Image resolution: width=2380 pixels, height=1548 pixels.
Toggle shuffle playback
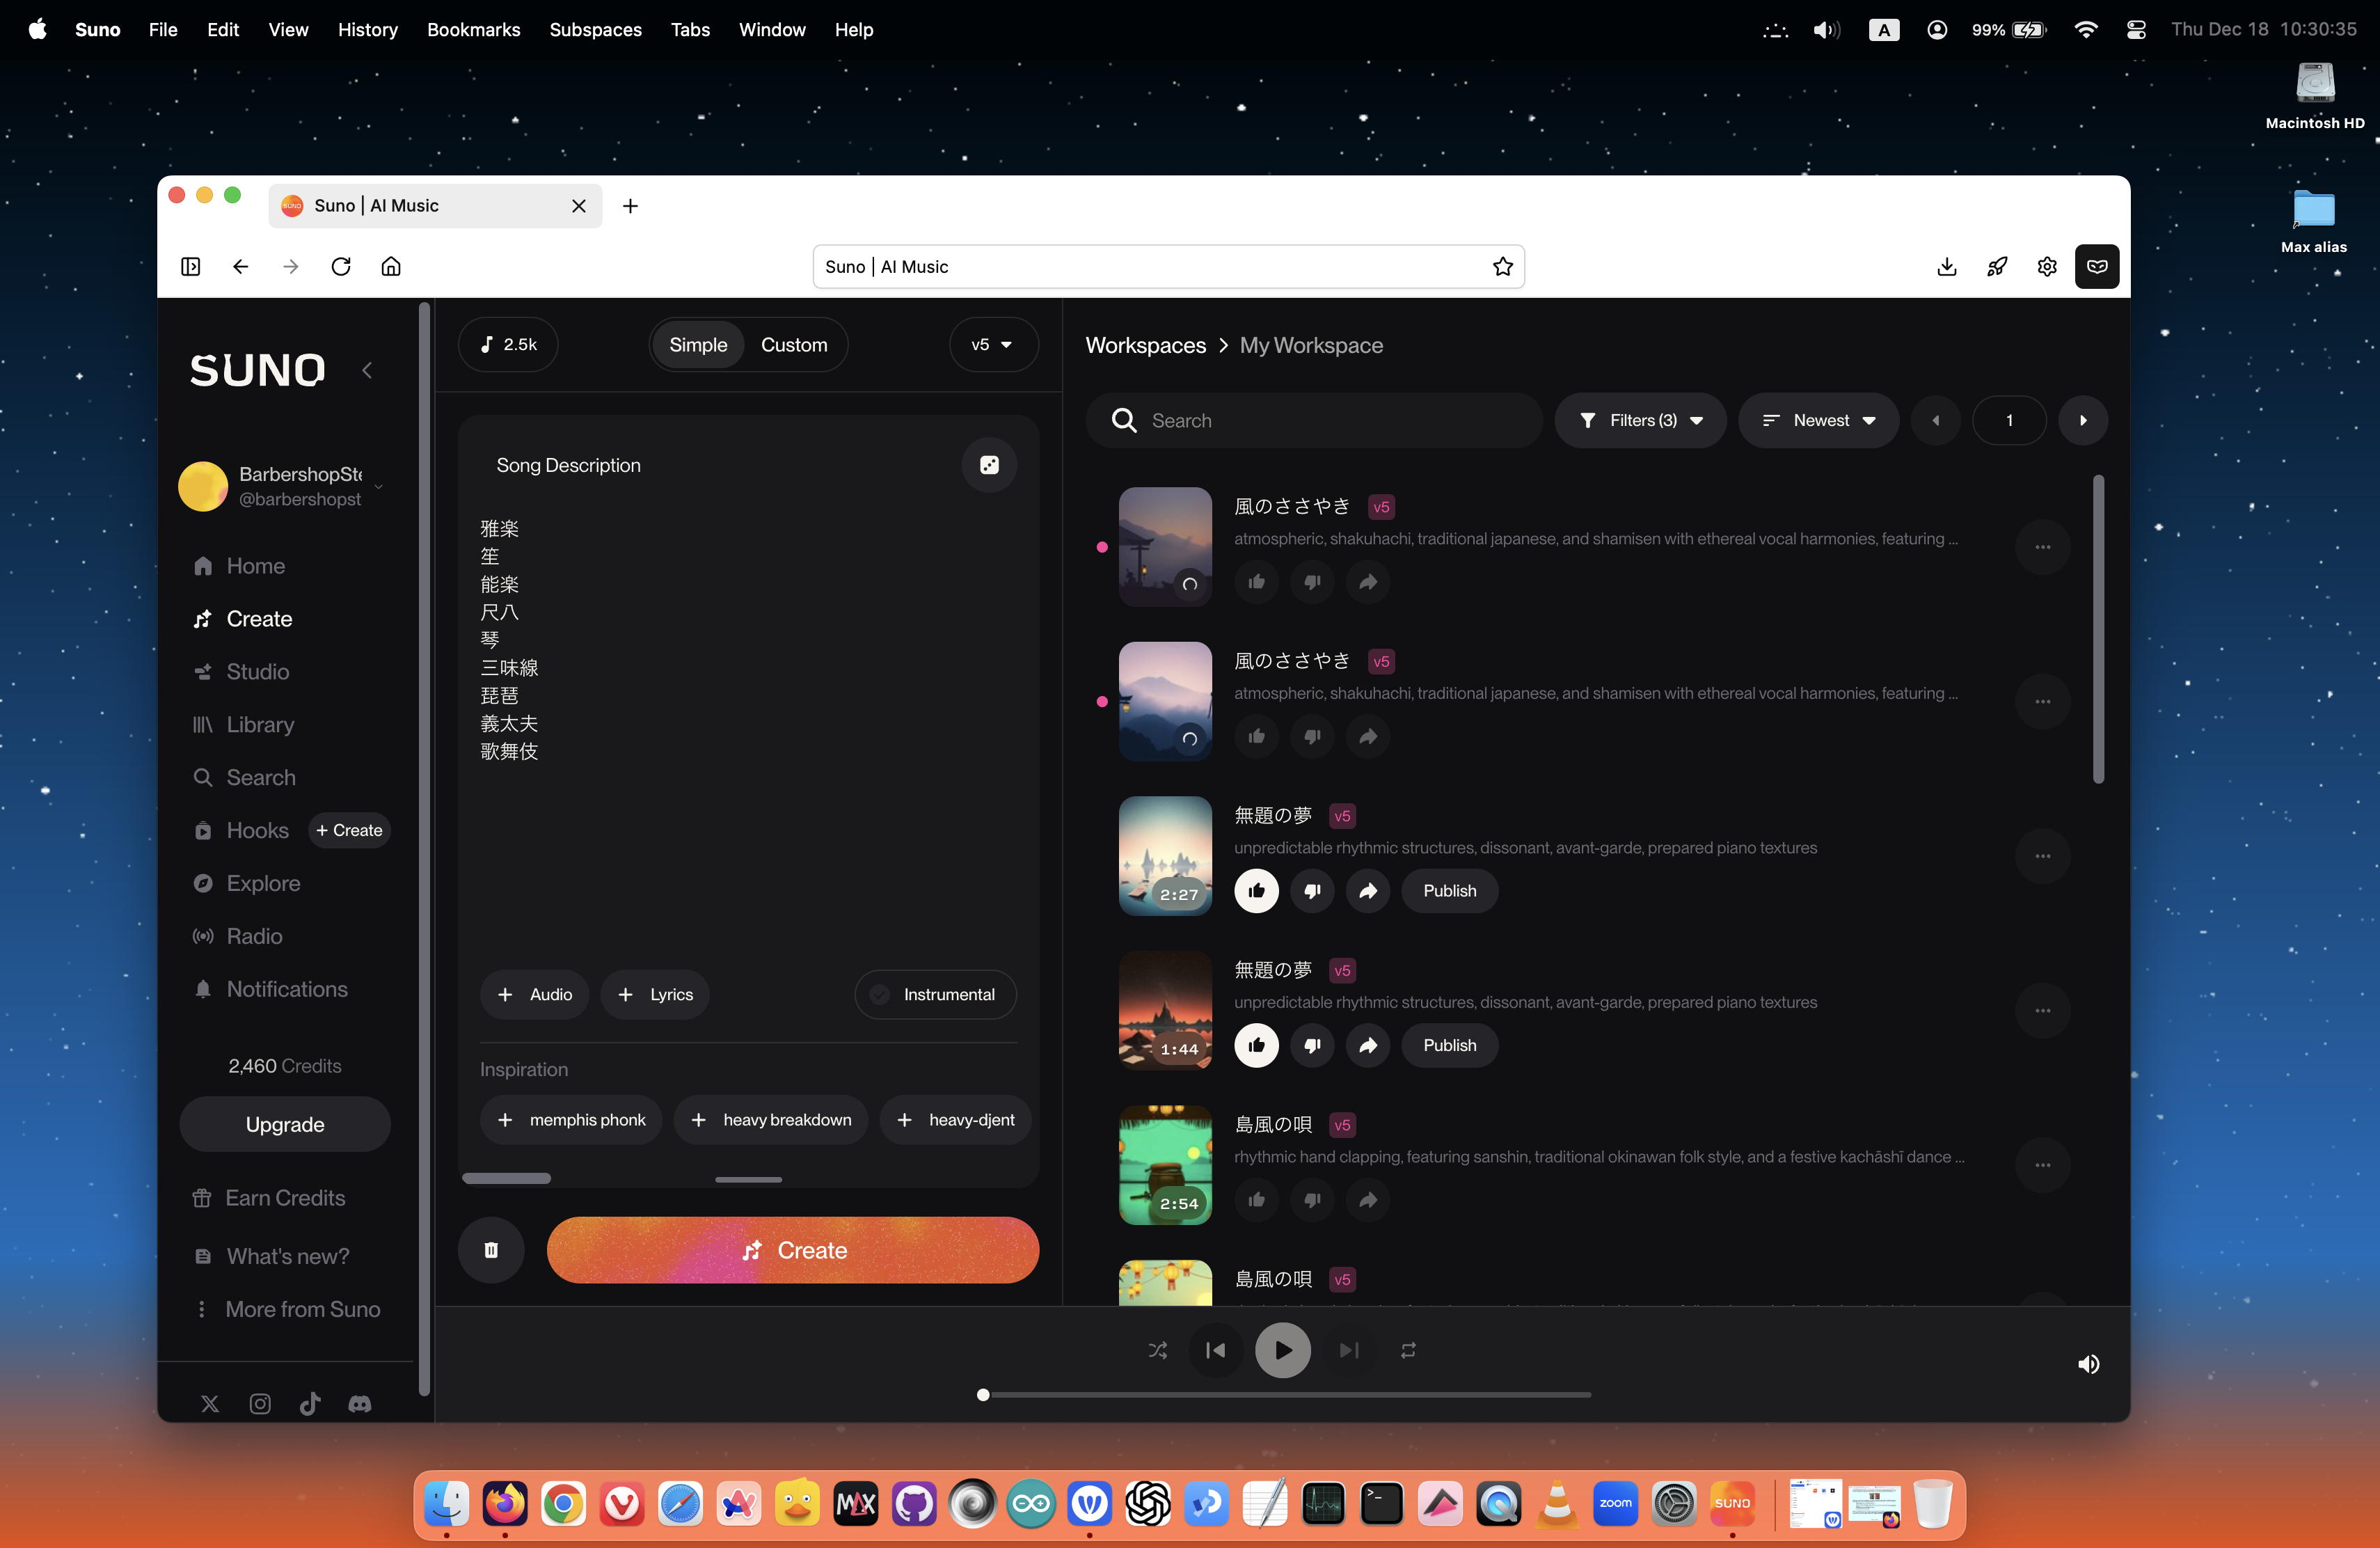1158,1350
